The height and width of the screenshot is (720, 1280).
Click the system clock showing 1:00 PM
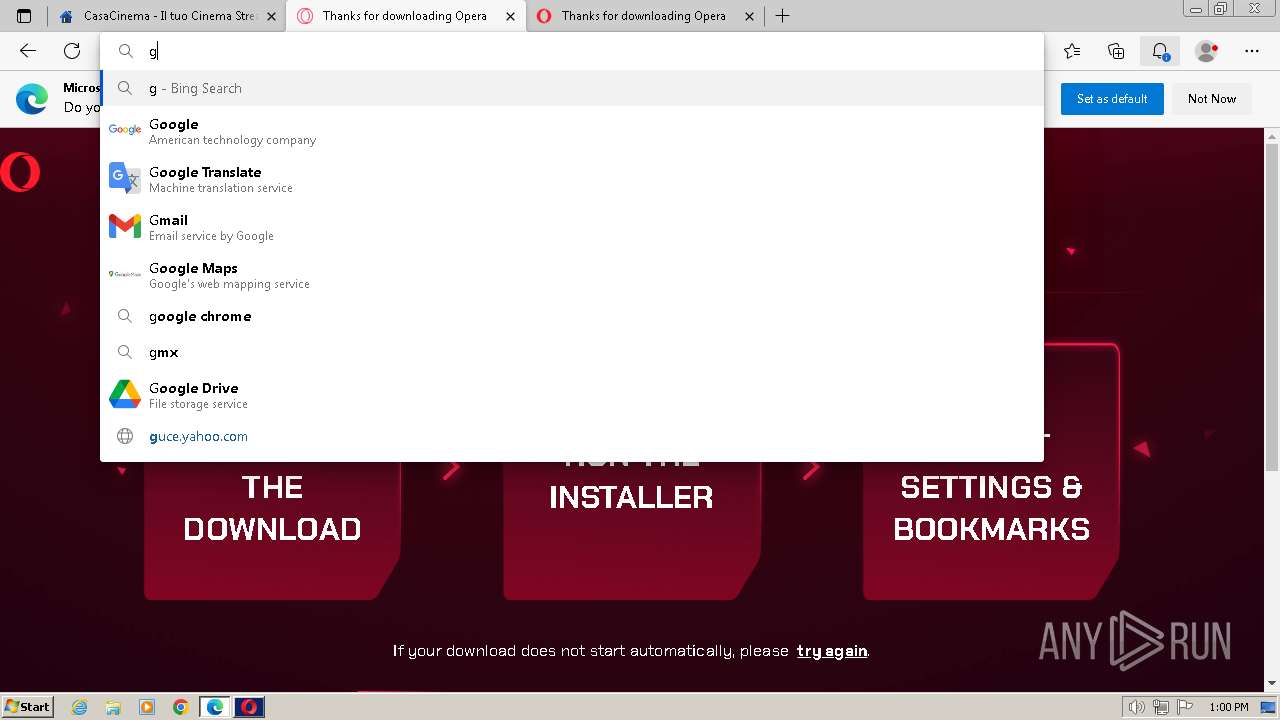click(x=1229, y=707)
